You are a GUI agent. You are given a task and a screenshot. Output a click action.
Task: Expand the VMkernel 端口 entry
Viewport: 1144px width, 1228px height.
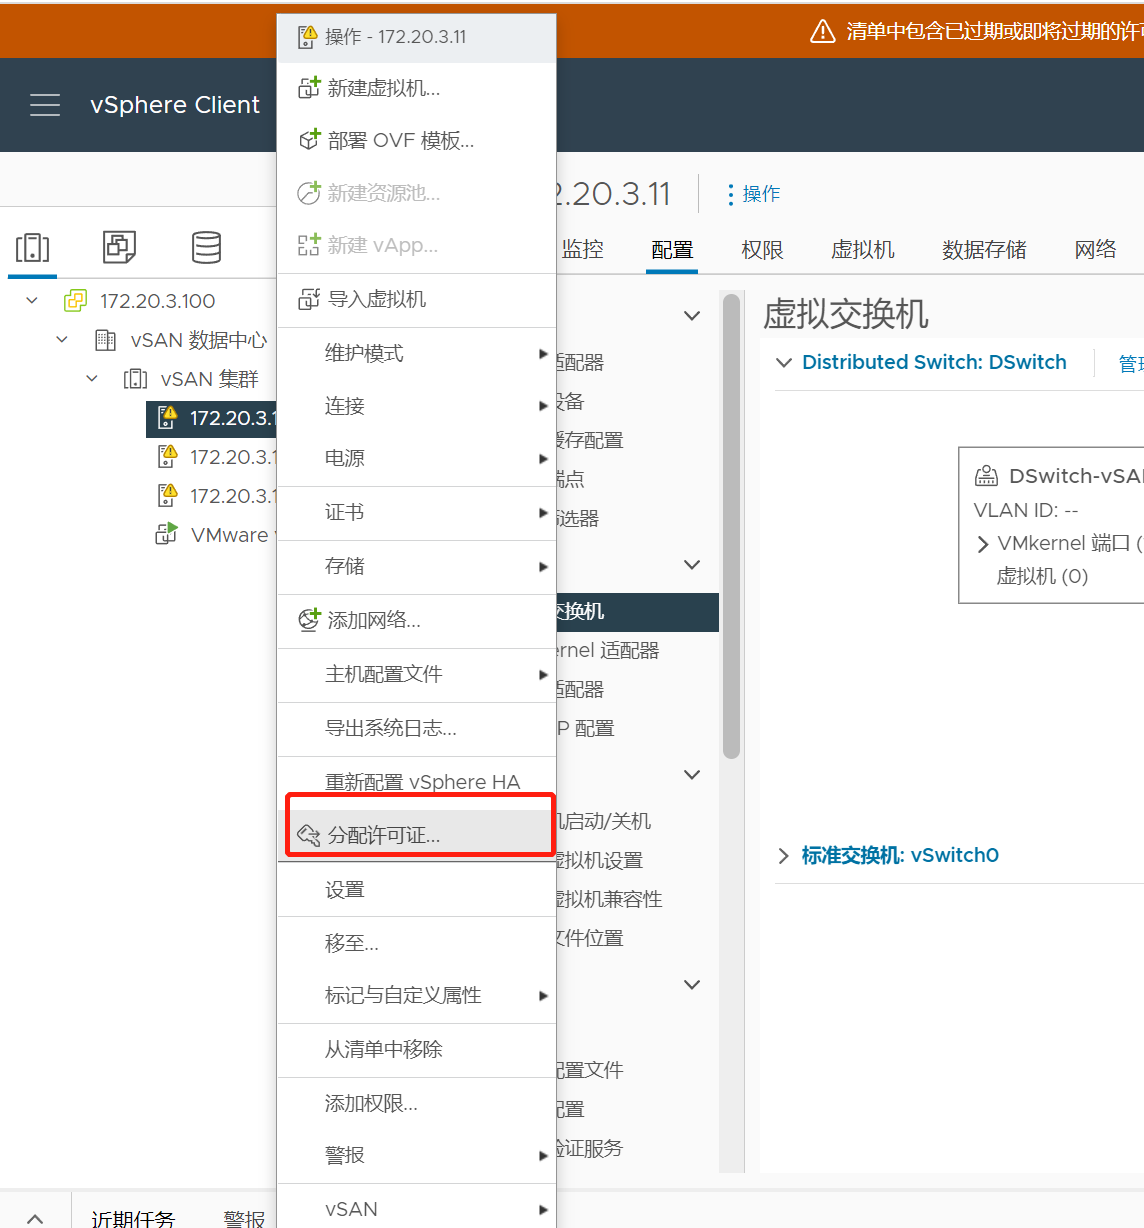983,544
